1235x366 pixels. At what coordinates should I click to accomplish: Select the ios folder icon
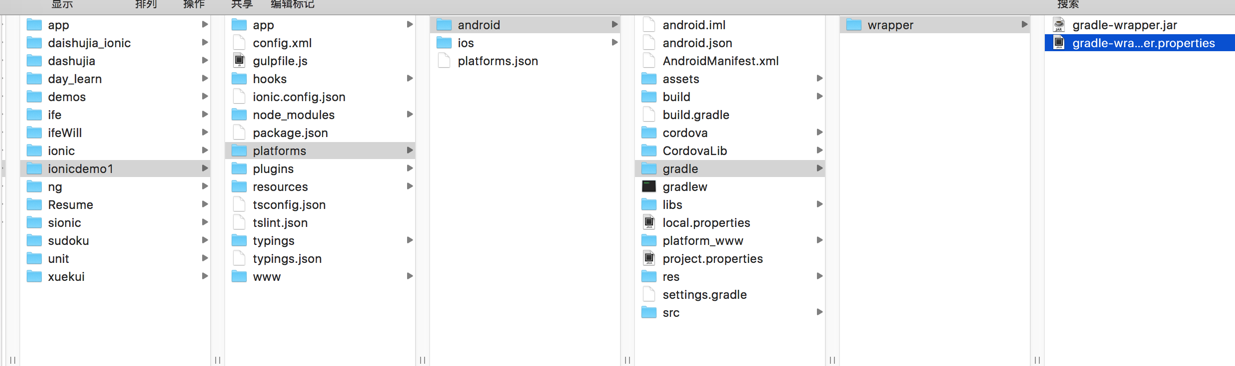[444, 43]
